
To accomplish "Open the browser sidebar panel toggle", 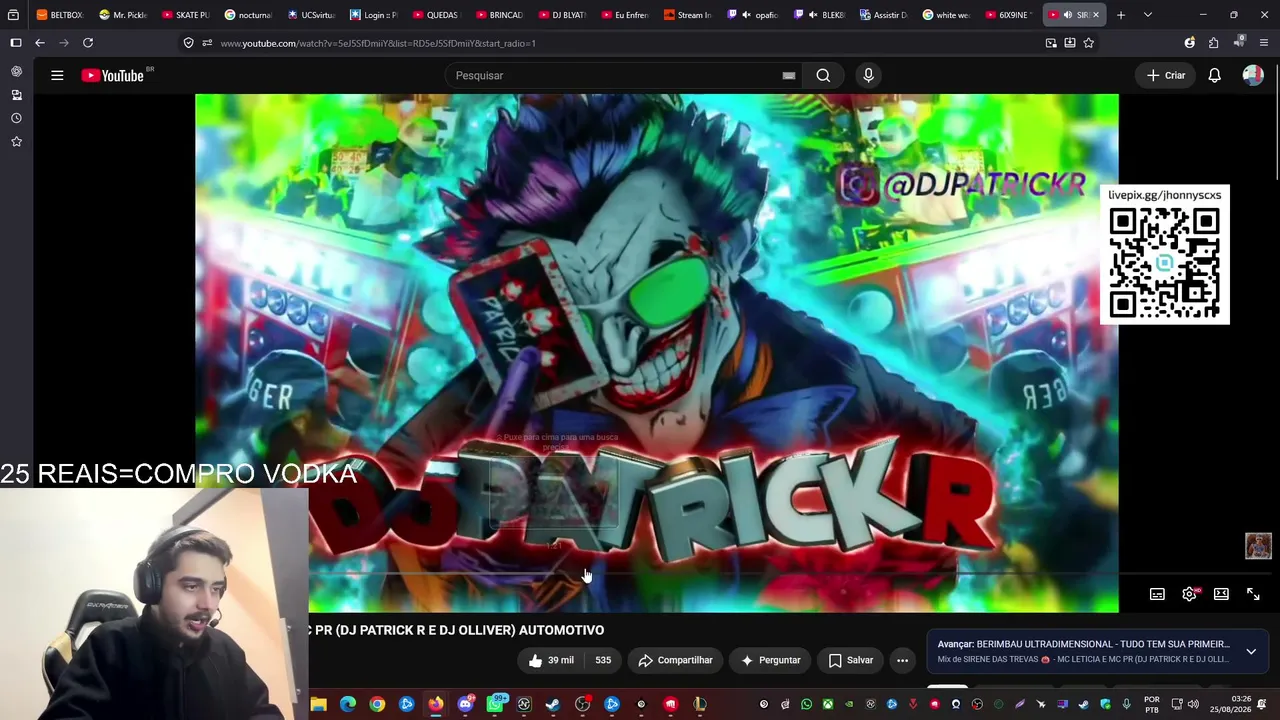I will point(16,43).
